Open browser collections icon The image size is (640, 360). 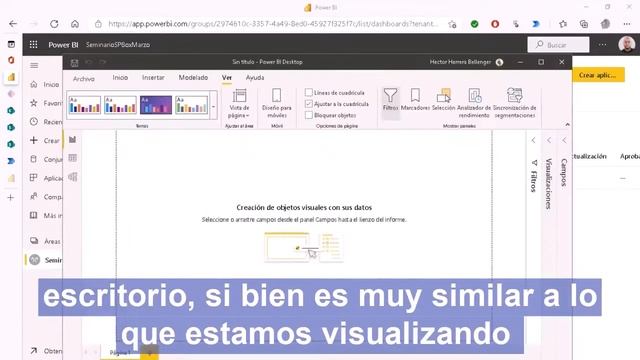584,24
